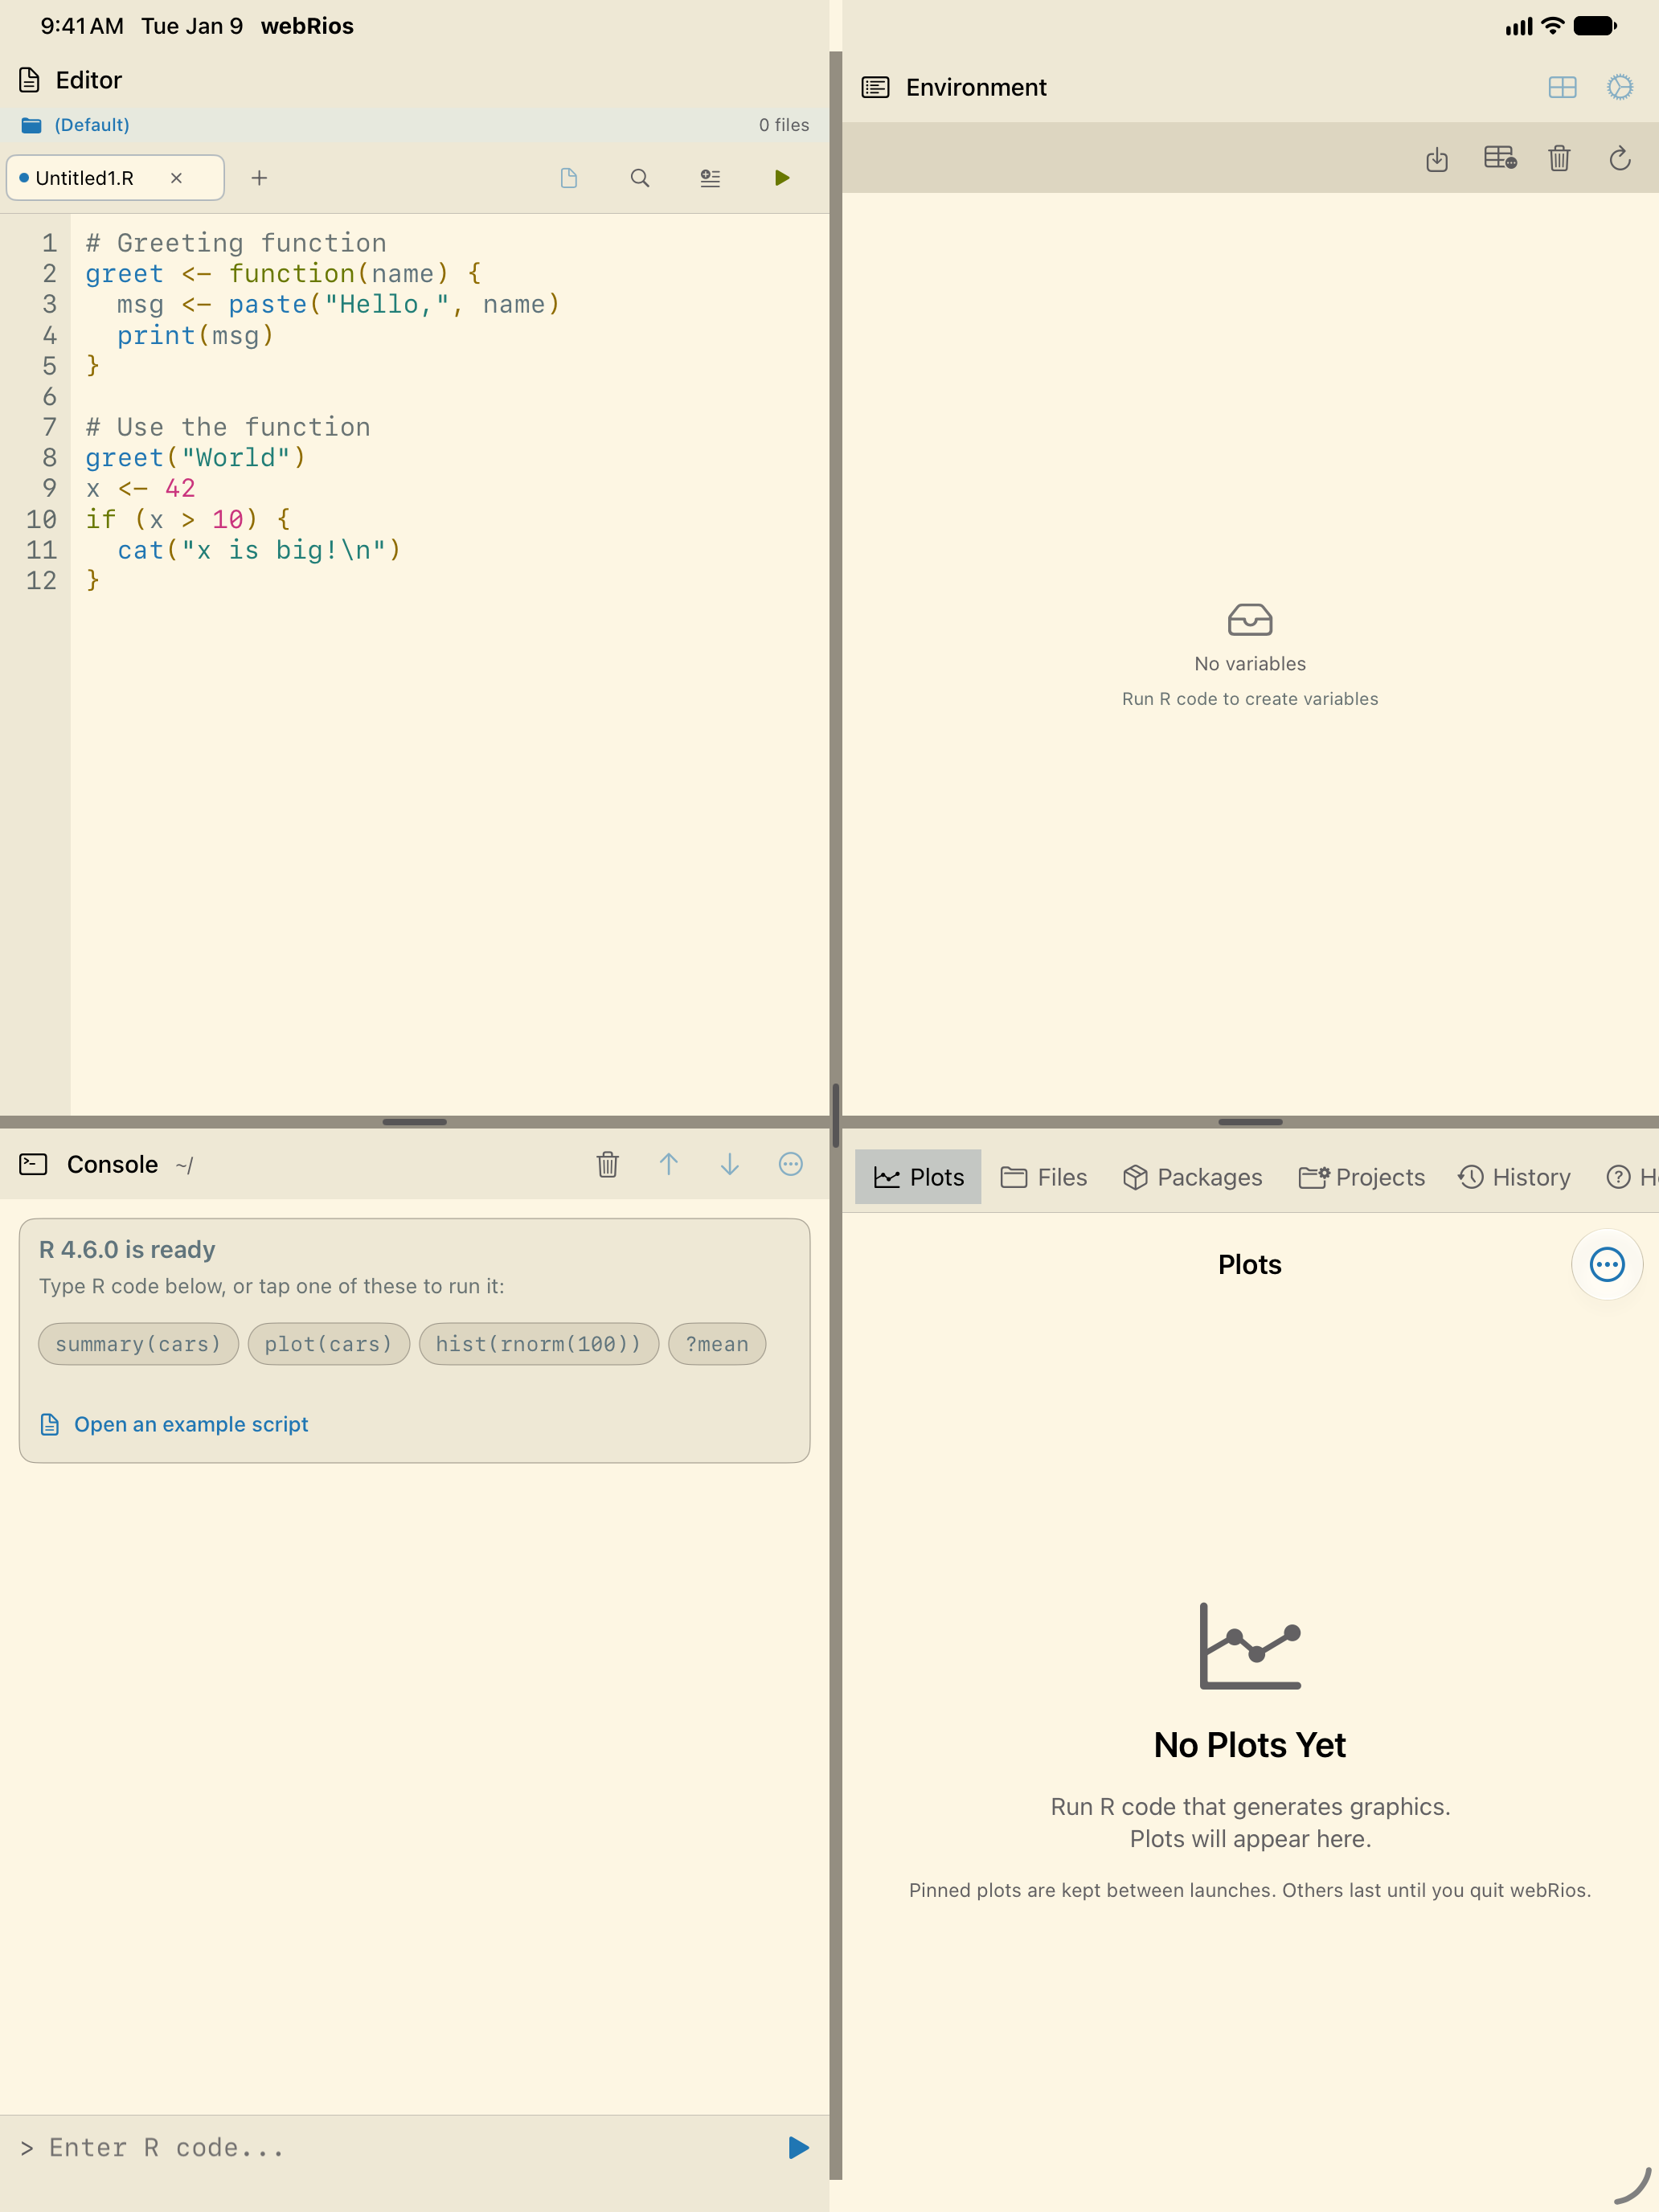Add a new editor tab with plus
Screen dimensions: 1659x2212
[259, 178]
